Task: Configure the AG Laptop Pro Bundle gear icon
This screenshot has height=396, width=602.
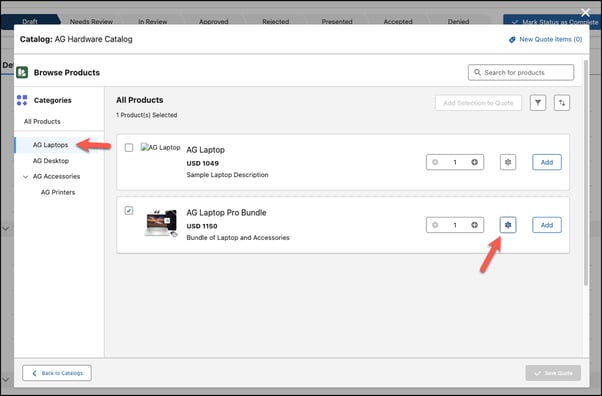Action: pyautogui.click(x=508, y=225)
